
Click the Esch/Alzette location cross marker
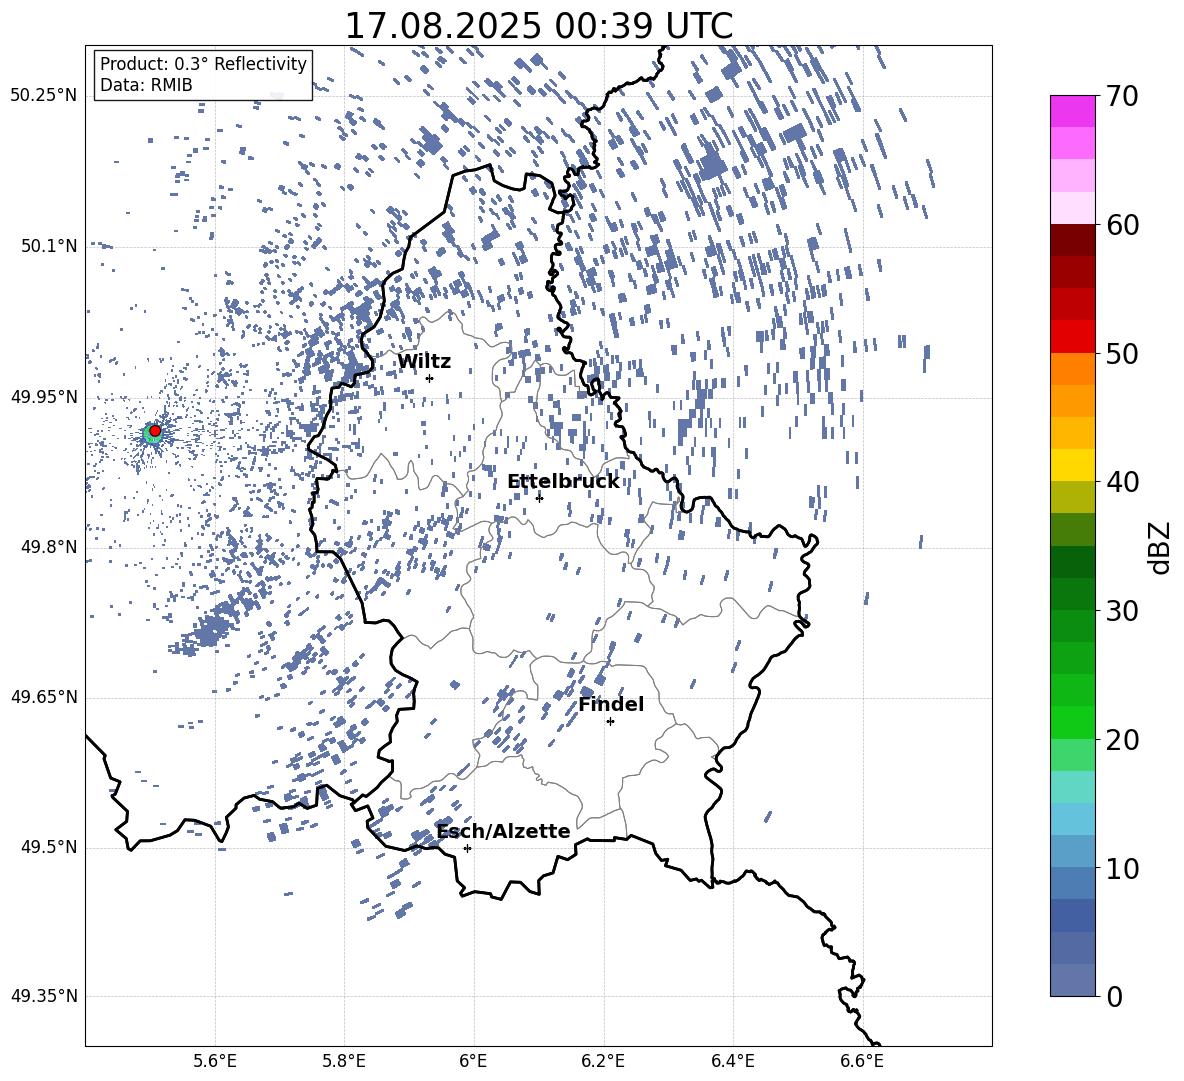click(x=467, y=848)
